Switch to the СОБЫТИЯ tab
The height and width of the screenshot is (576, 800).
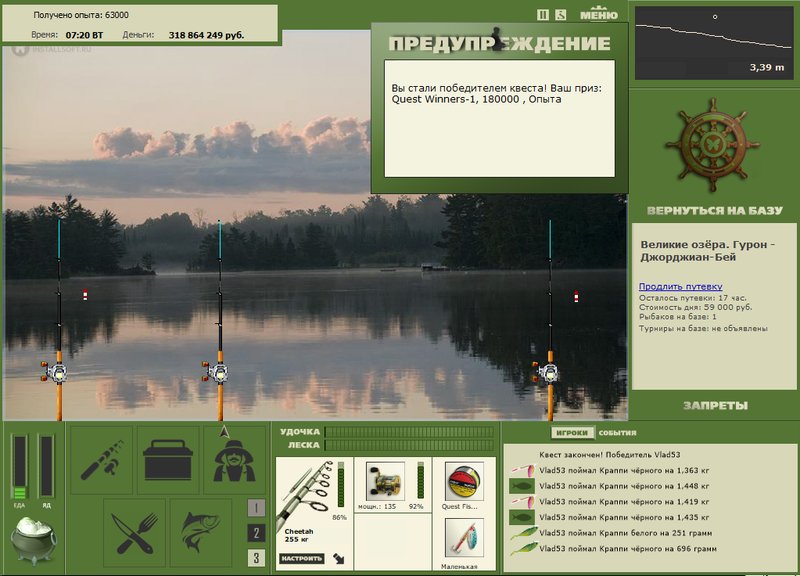pyautogui.click(x=617, y=433)
